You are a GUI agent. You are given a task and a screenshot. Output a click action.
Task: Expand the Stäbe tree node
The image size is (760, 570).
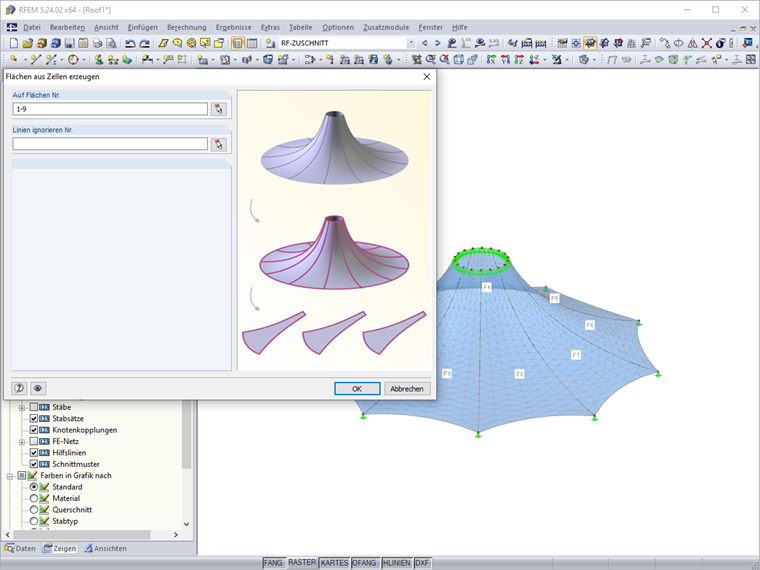point(22,408)
